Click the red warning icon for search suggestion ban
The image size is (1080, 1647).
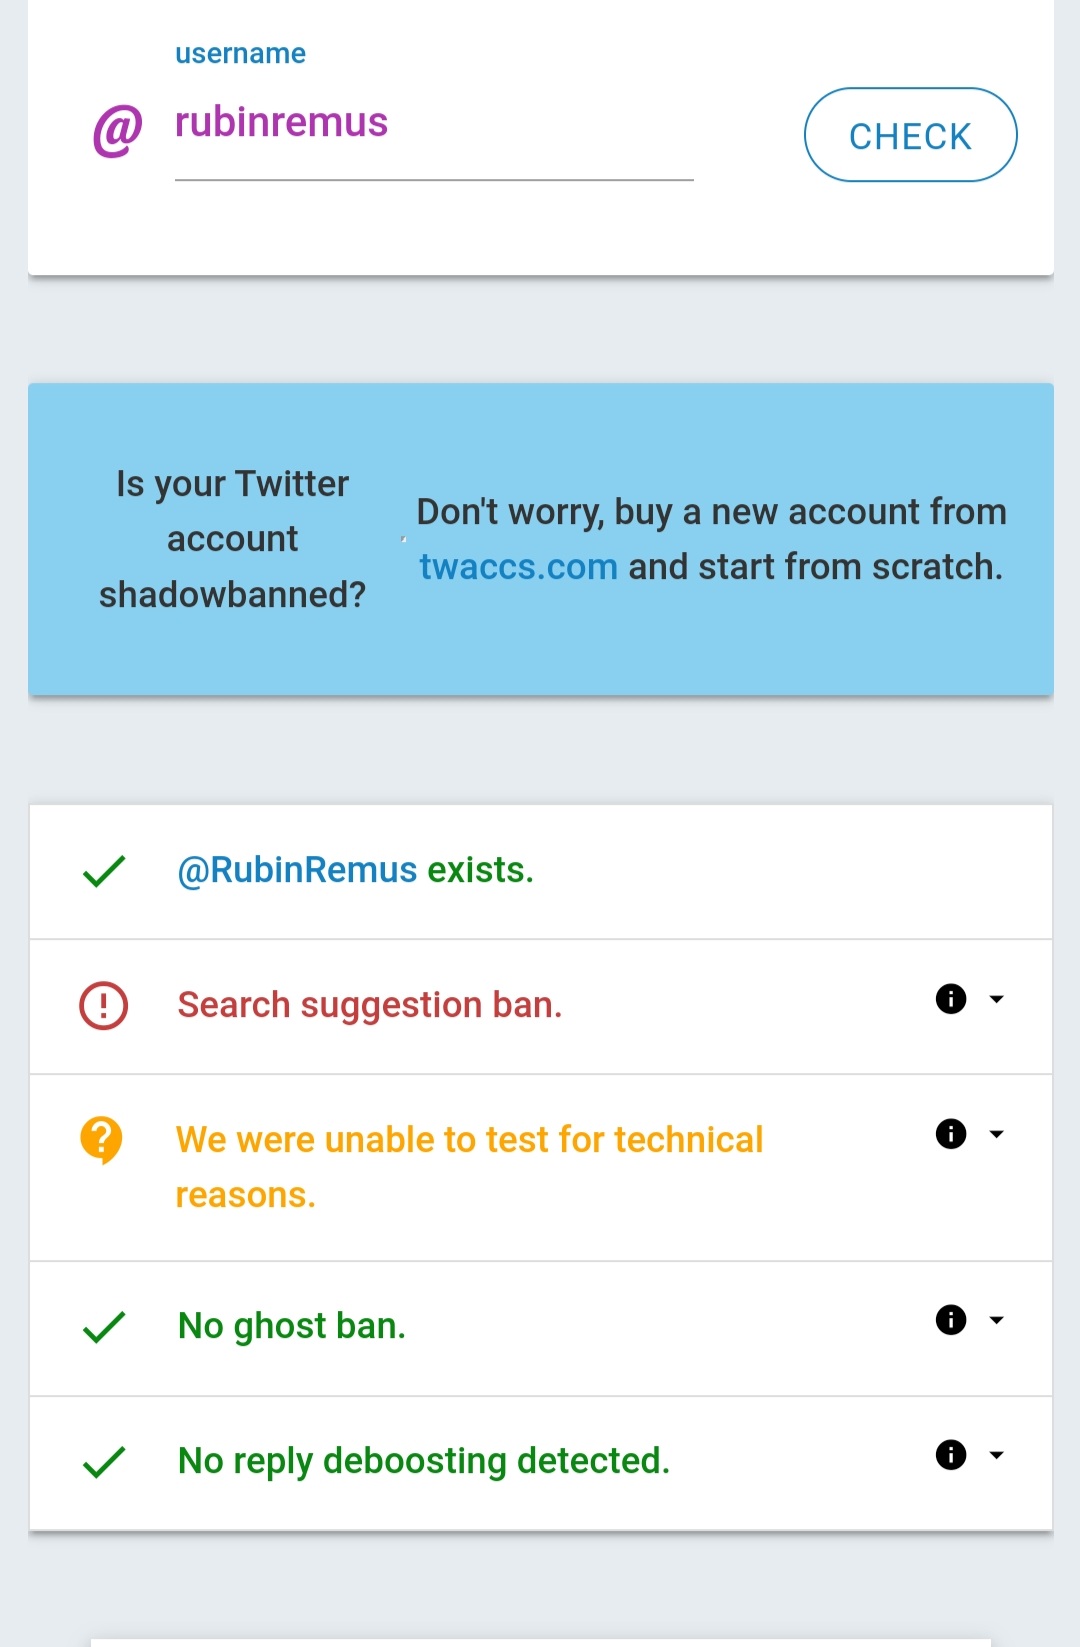point(104,1006)
